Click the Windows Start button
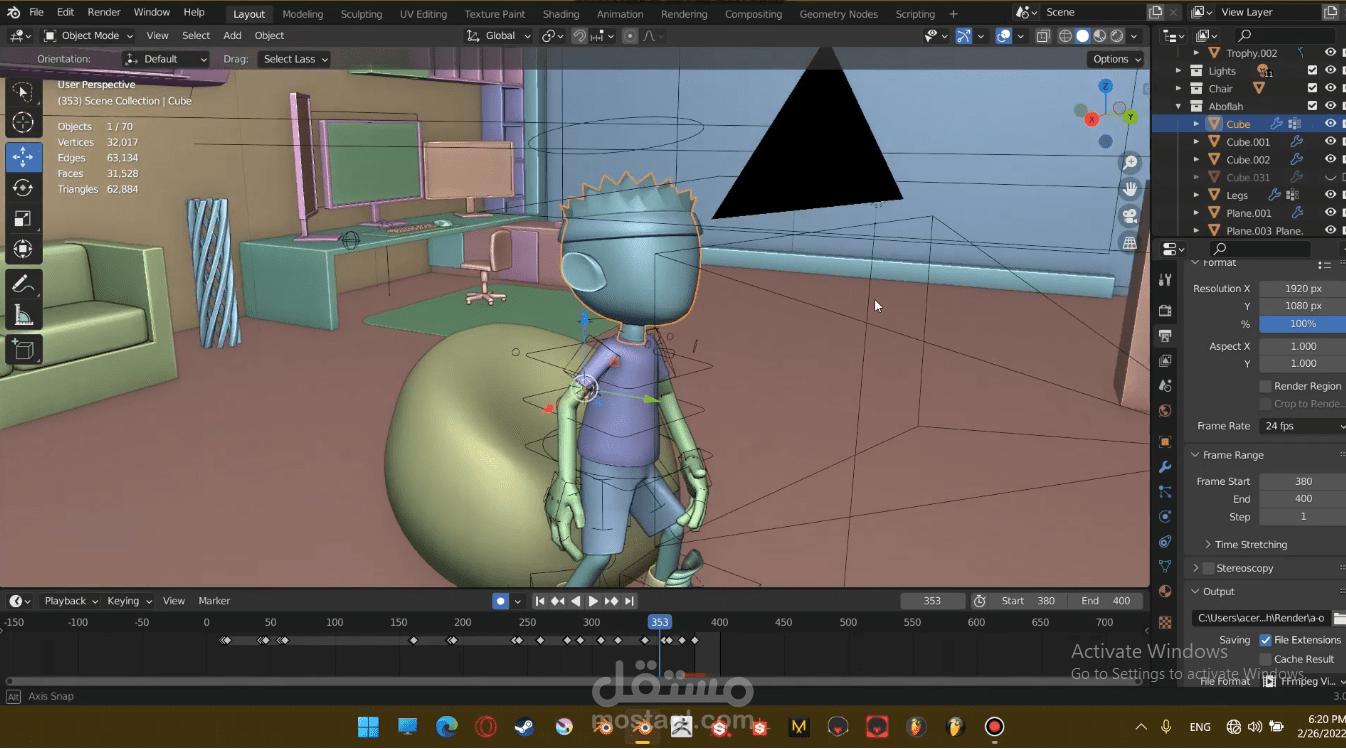The image size is (1346, 749). coord(368,727)
